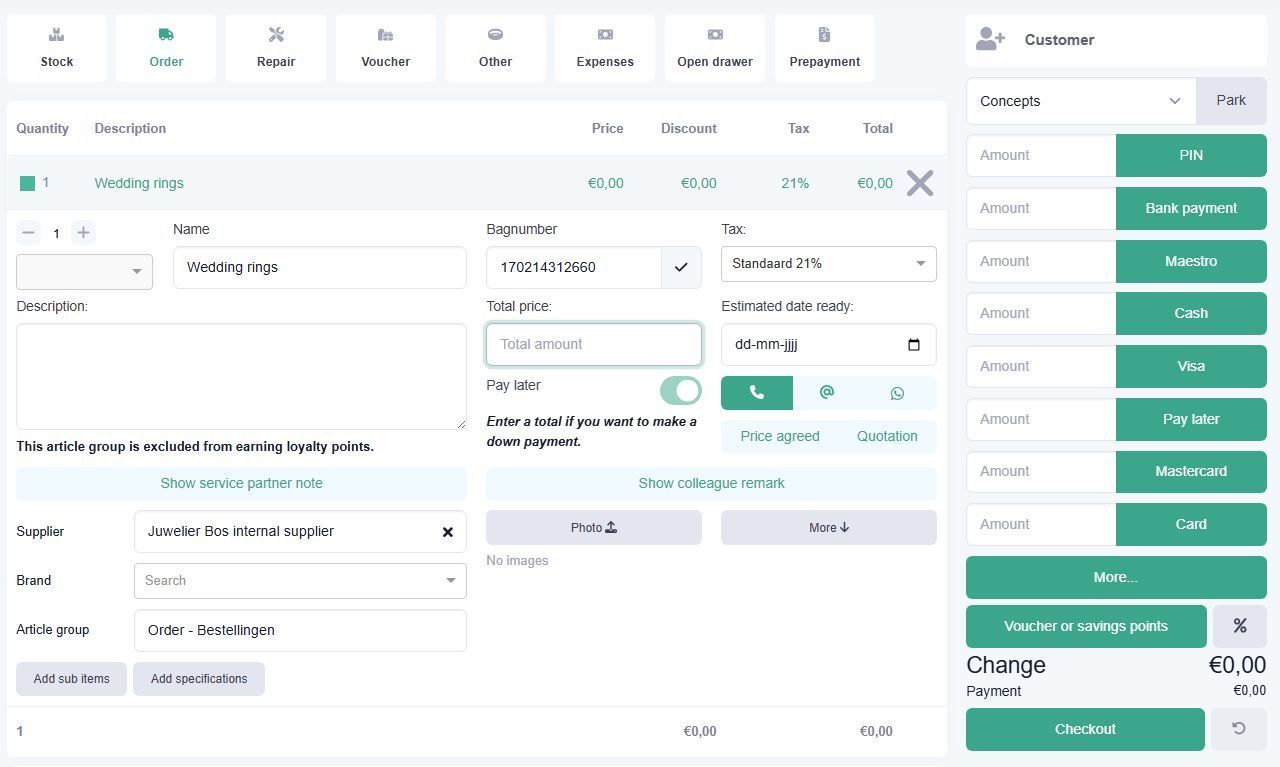Remove the Wedding rings line item

(919, 183)
